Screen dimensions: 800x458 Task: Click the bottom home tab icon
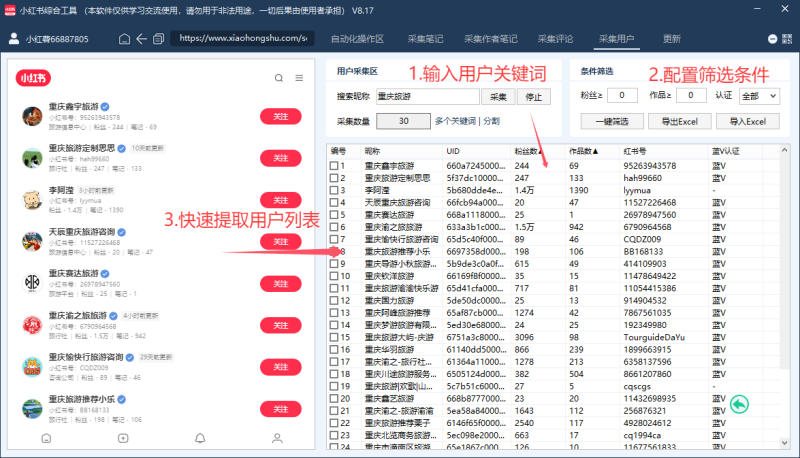tap(46, 438)
